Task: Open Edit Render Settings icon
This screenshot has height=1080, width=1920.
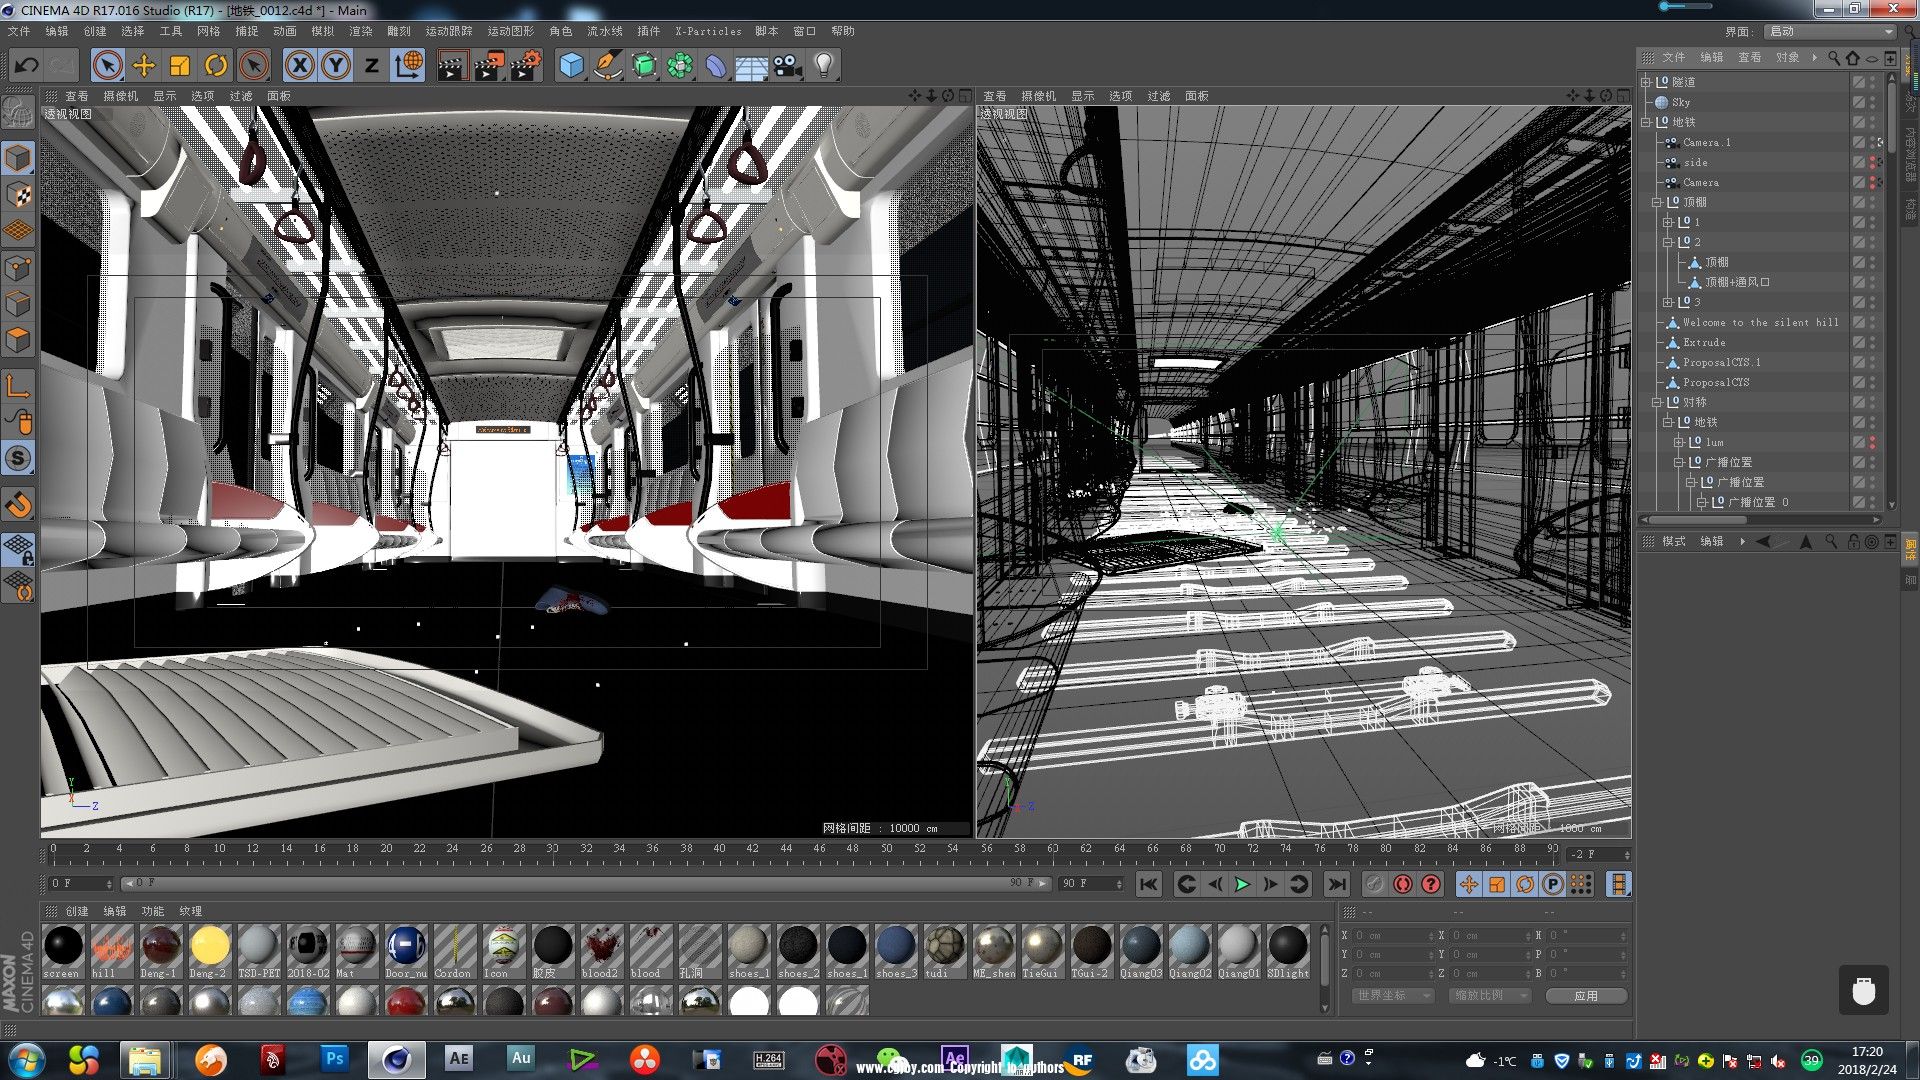Action: pyautogui.click(x=526, y=66)
